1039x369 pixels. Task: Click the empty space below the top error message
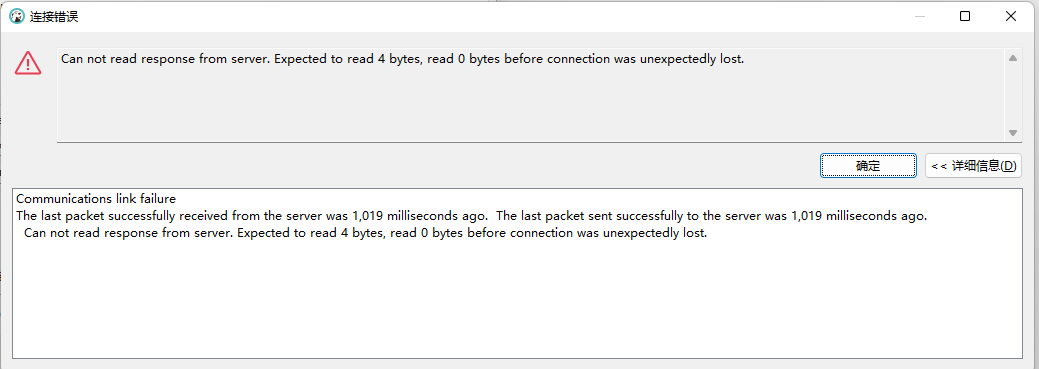pos(530,104)
